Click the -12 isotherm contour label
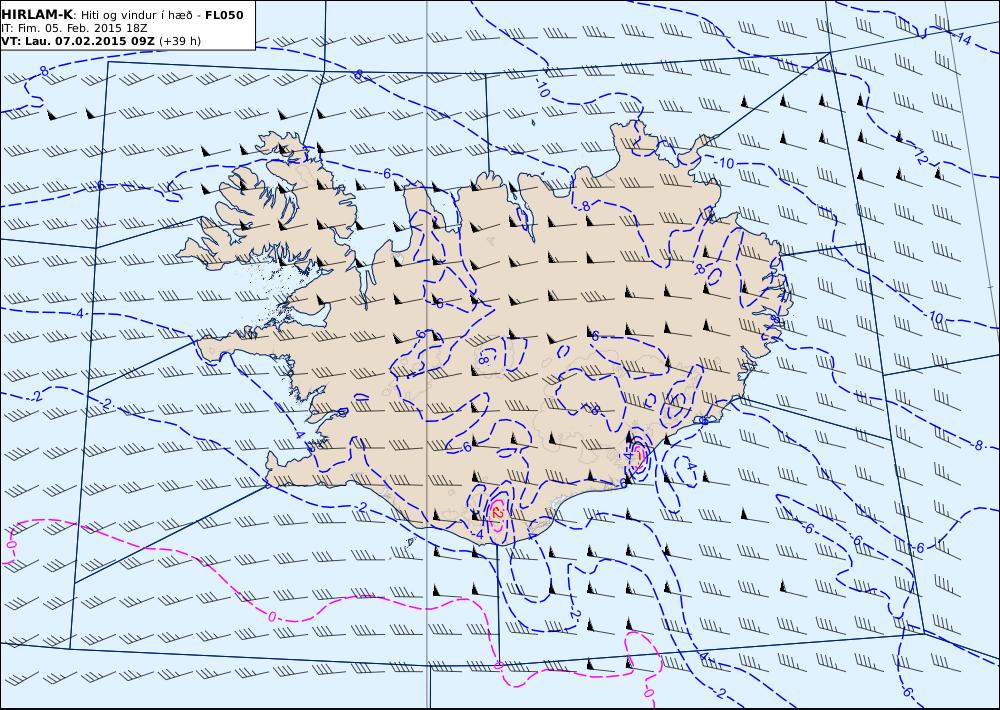1000x710 pixels. tap(922, 156)
